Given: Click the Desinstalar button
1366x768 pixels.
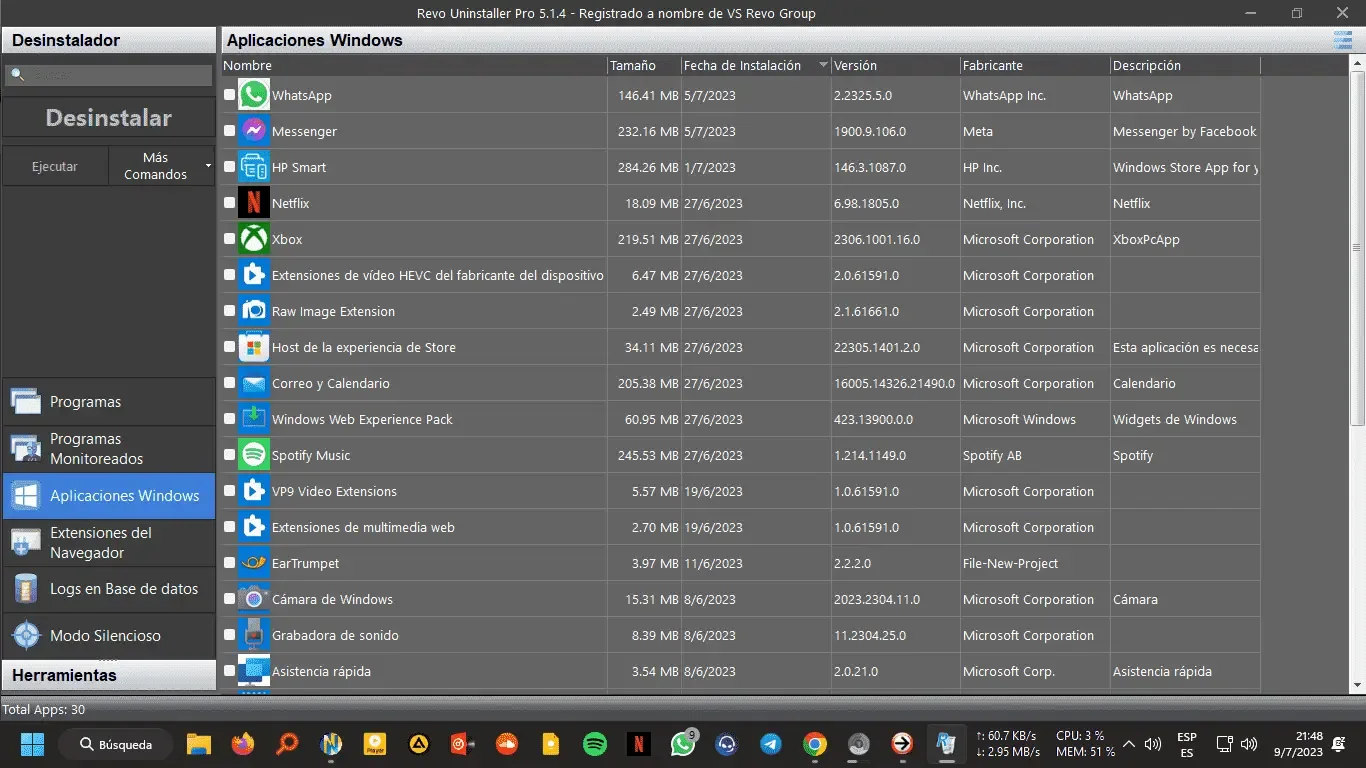Looking at the screenshot, I should tap(108, 118).
